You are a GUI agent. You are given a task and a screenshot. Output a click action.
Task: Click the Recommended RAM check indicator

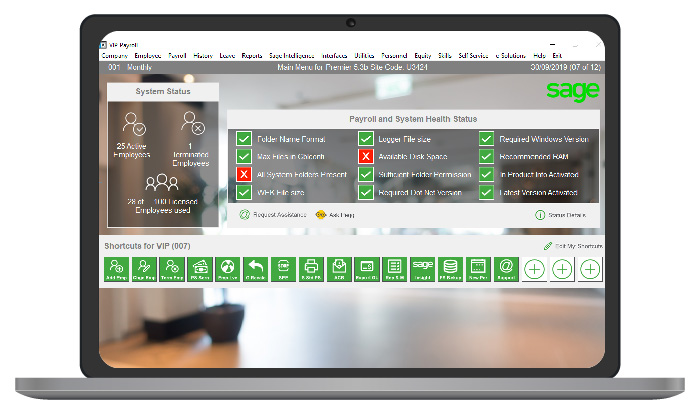click(x=486, y=156)
